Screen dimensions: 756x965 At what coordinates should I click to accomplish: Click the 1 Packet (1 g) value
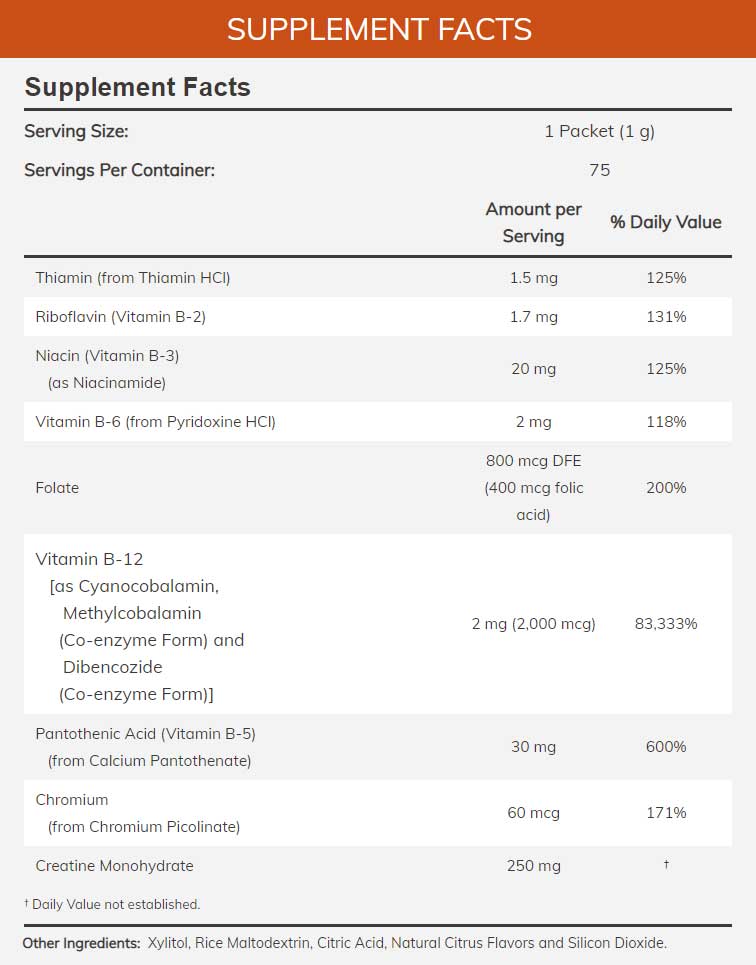coord(599,131)
